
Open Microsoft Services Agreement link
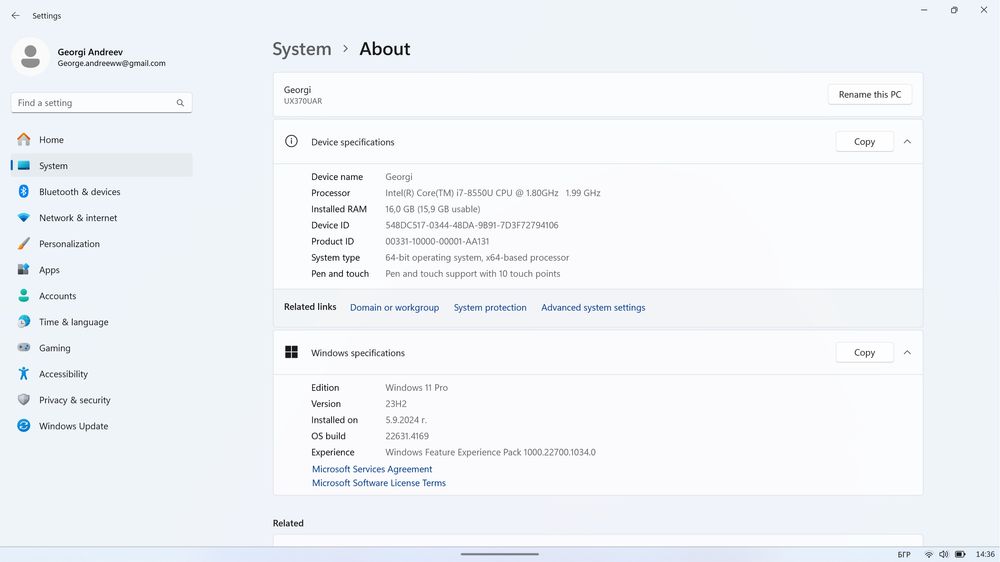tap(372, 469)
